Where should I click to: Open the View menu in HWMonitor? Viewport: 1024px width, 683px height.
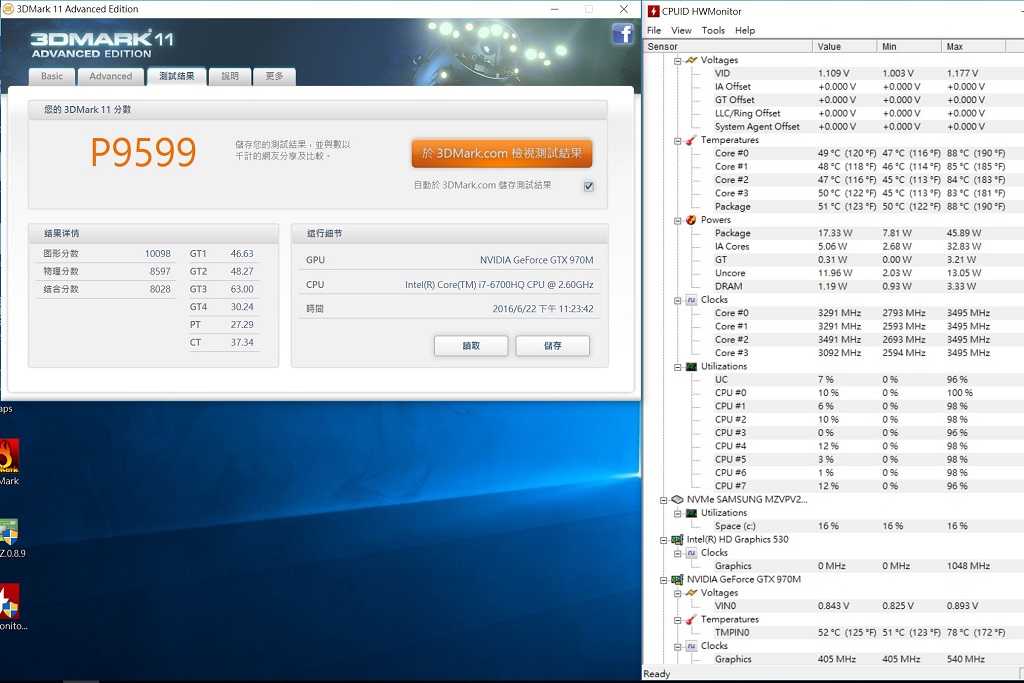[x=681, y=30]
